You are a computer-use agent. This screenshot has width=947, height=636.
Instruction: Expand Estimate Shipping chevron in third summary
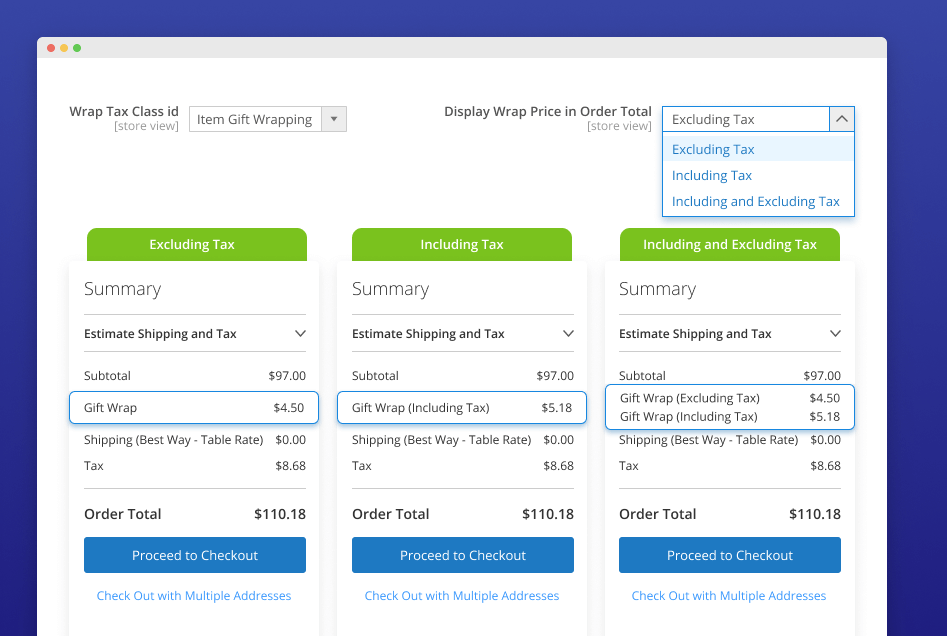click(835, 334)
